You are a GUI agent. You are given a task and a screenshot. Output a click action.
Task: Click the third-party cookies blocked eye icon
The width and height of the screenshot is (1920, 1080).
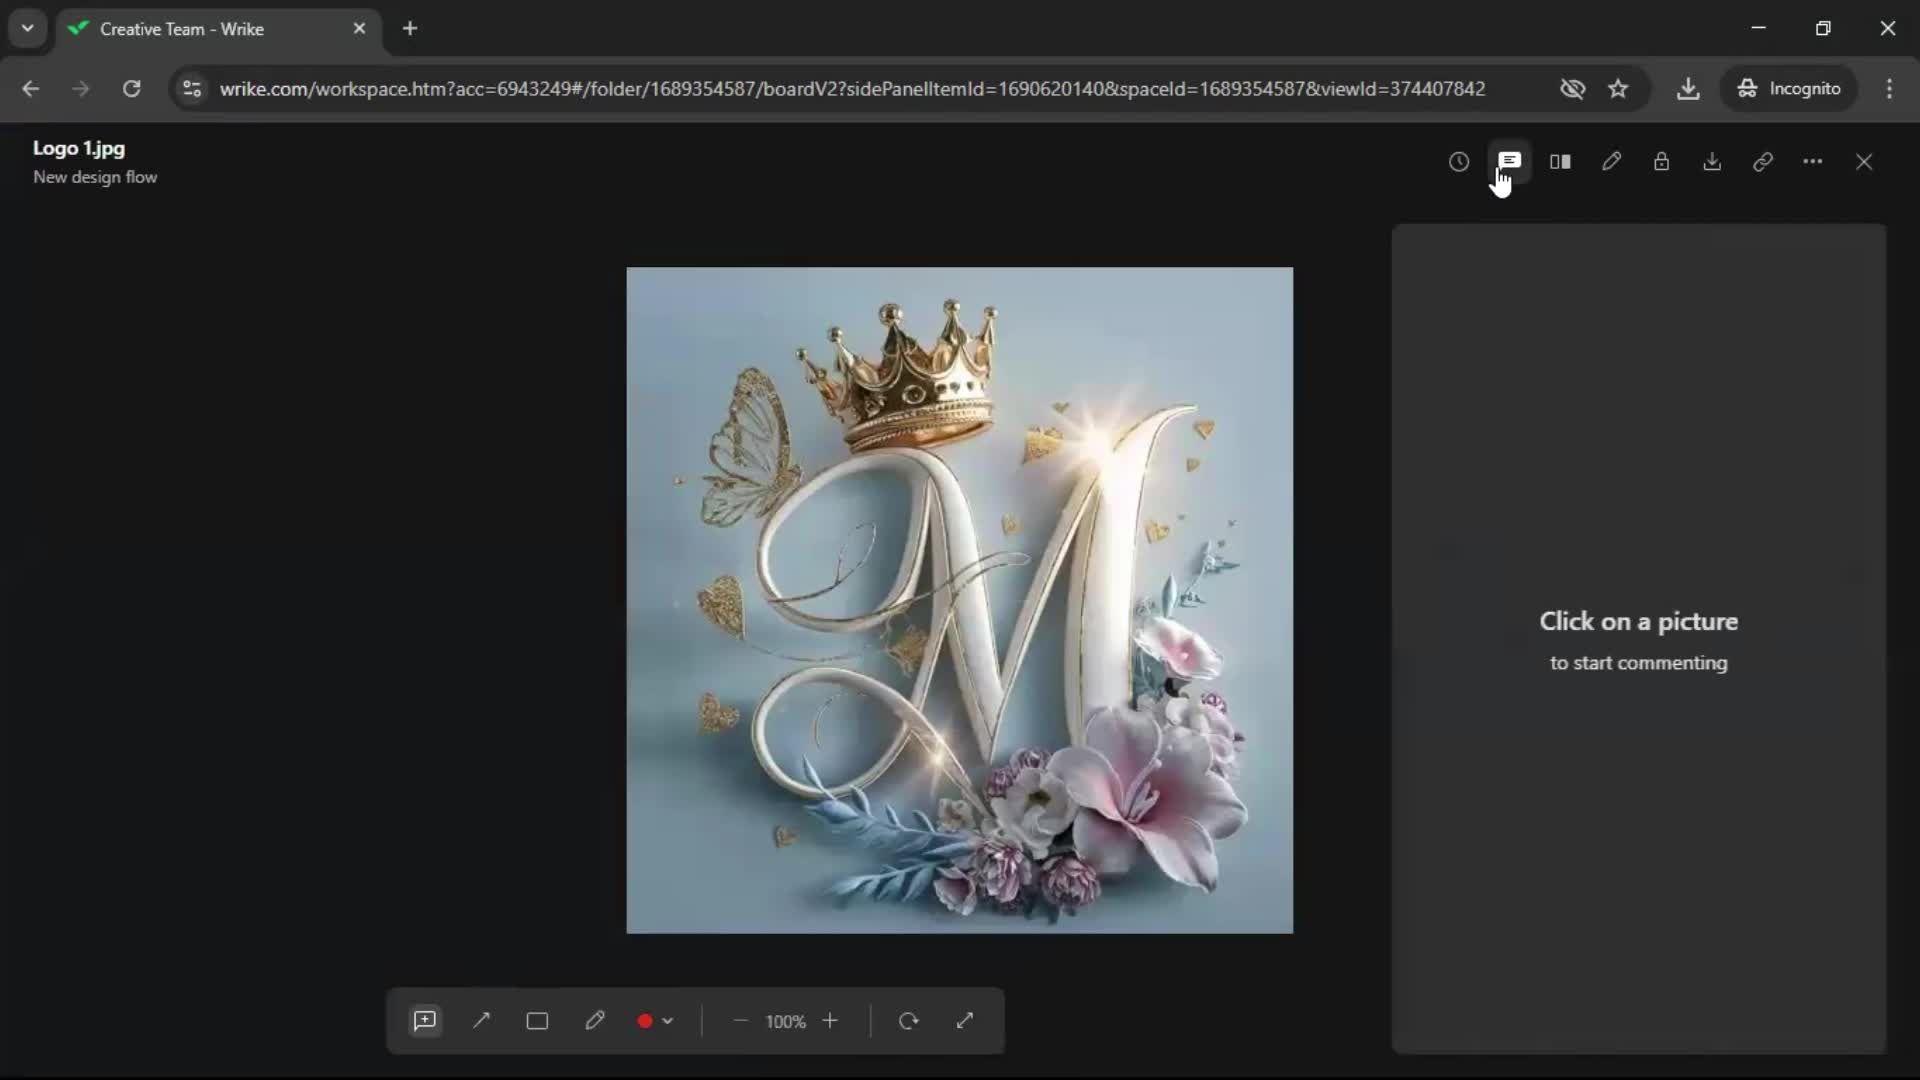click(x=1572, y=89)
